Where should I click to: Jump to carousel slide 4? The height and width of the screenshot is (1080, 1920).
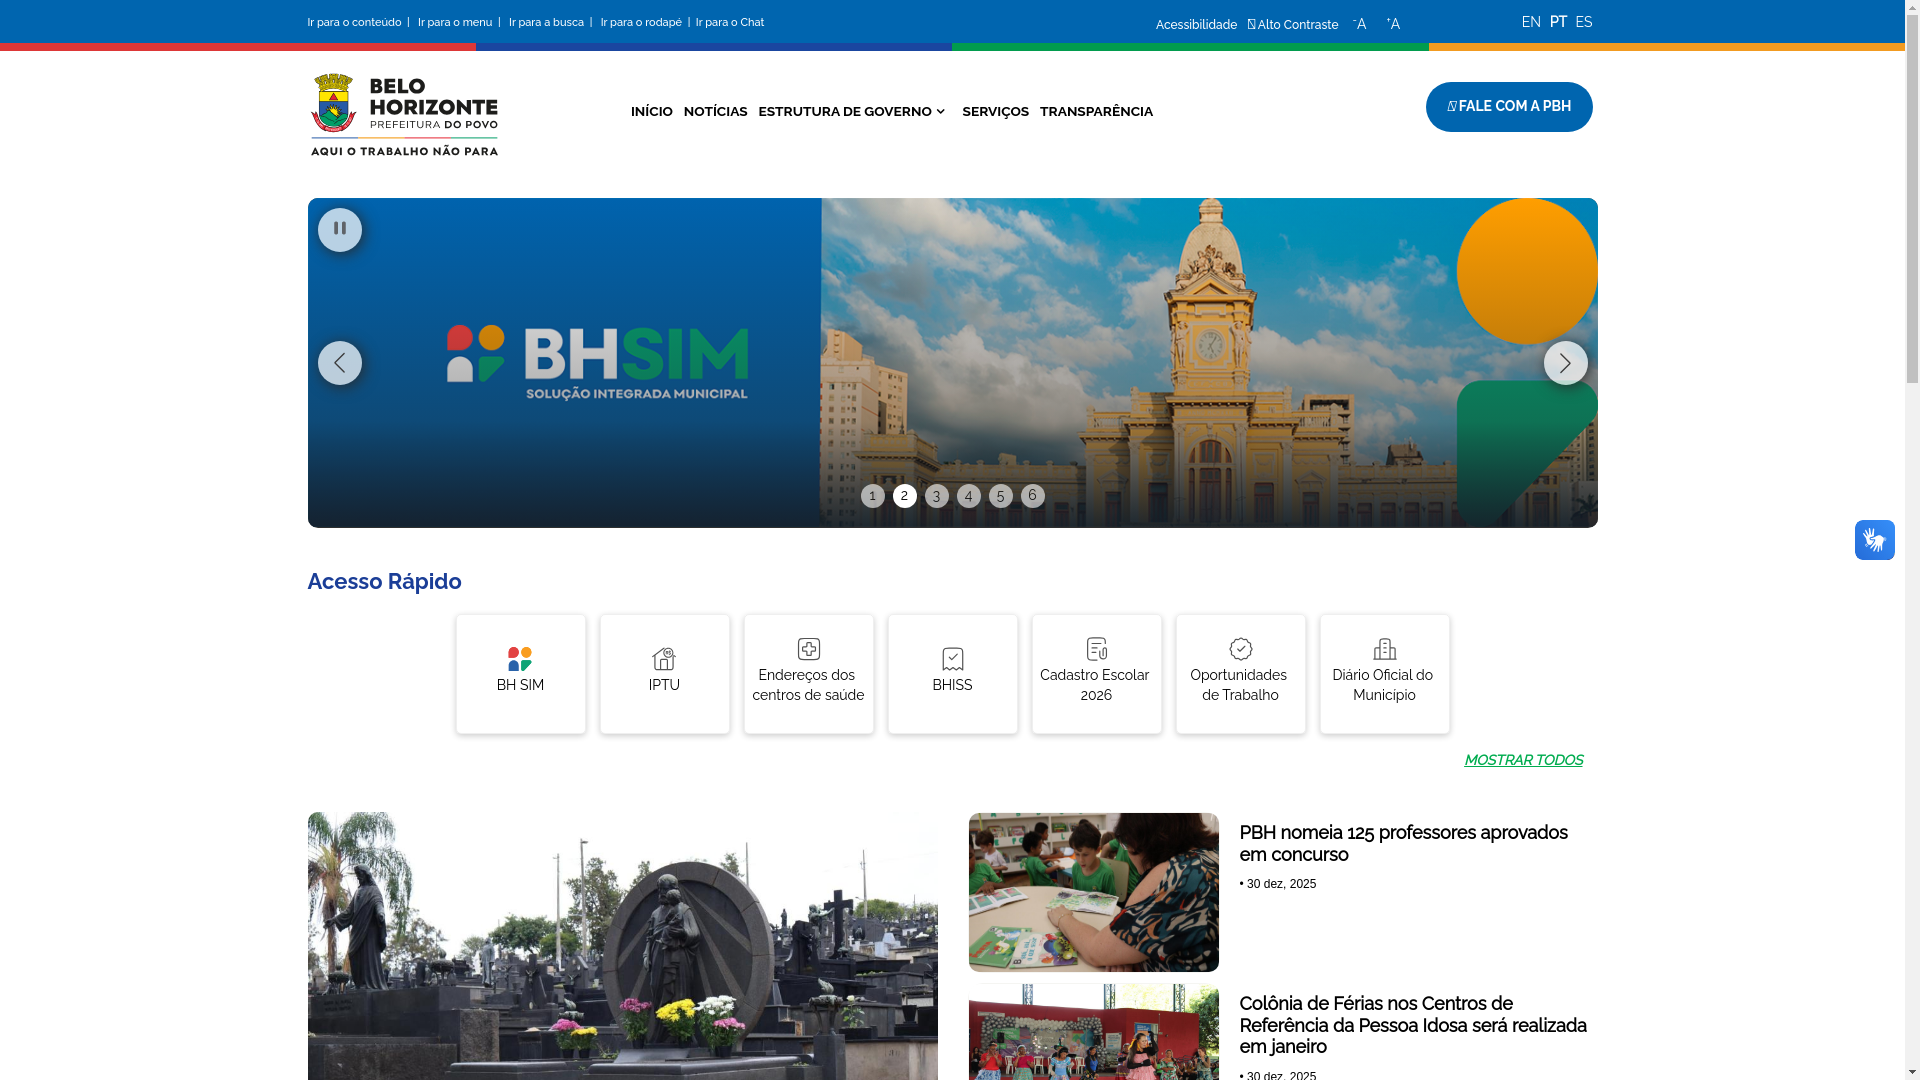(x=969, y=496)
